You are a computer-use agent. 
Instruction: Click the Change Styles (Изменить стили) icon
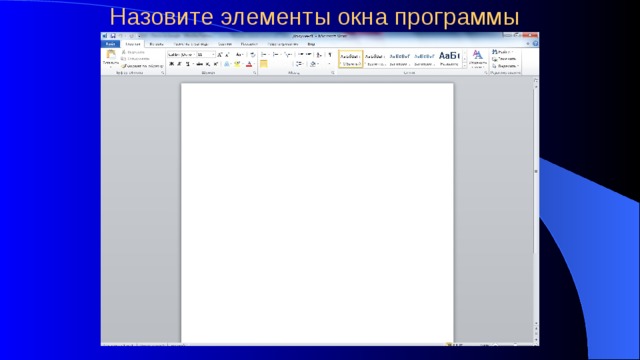point(478,59)
